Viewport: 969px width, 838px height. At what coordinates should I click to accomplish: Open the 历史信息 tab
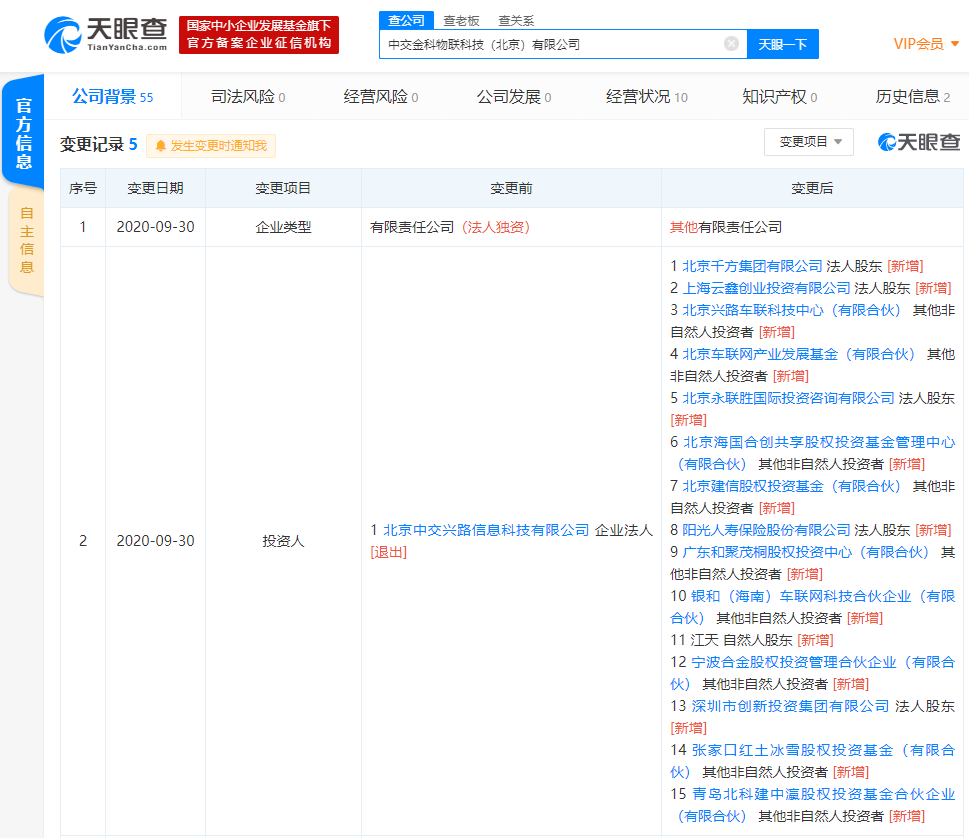(x=908, y=95)
